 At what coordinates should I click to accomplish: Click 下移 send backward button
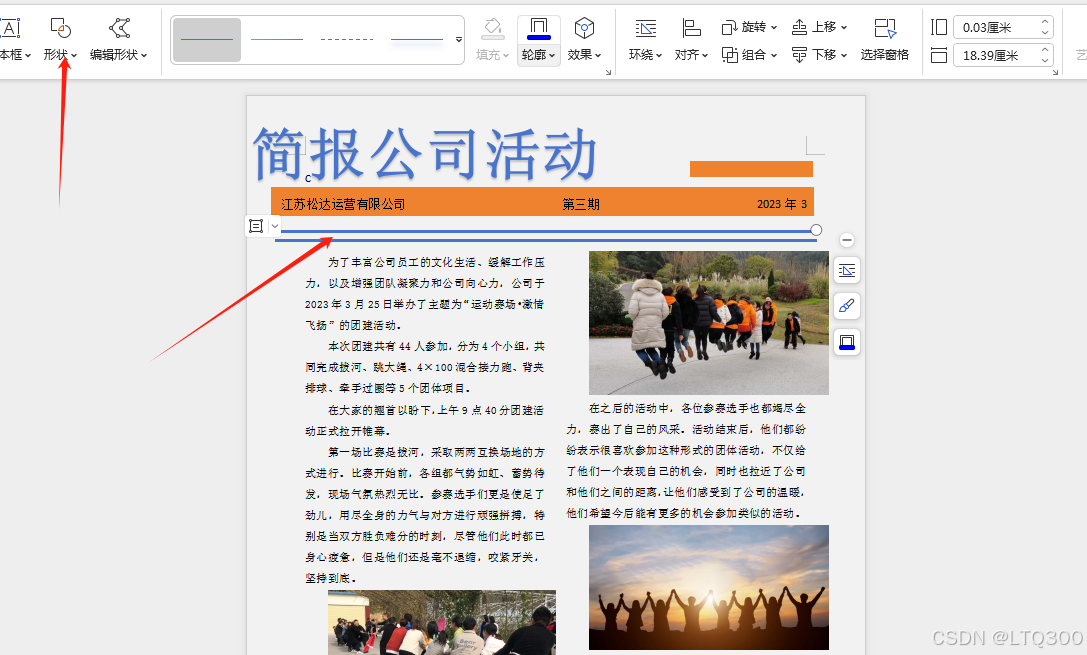coord(814,55)
